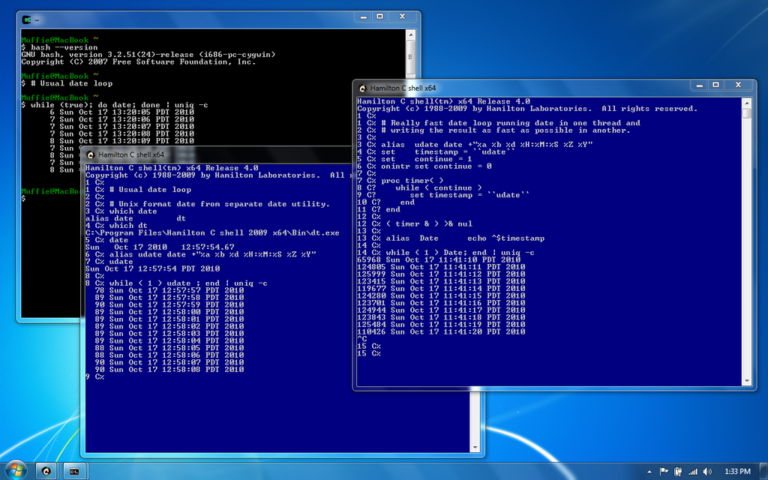
Task: Click the right Hamilton C shell title icon
Action: coord(362,88)
